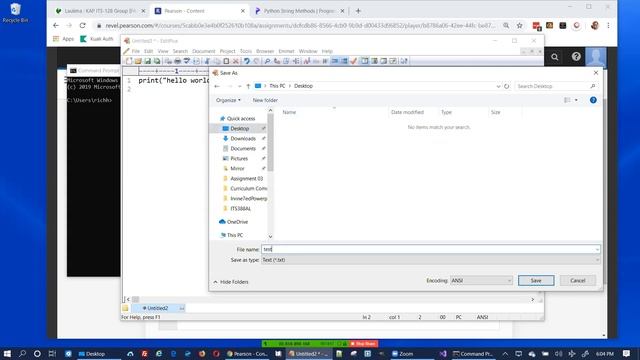Viewport: 640px width, 360px height.
Task: Click Pearson page help question icon
Action: click(x=576, y=57)
